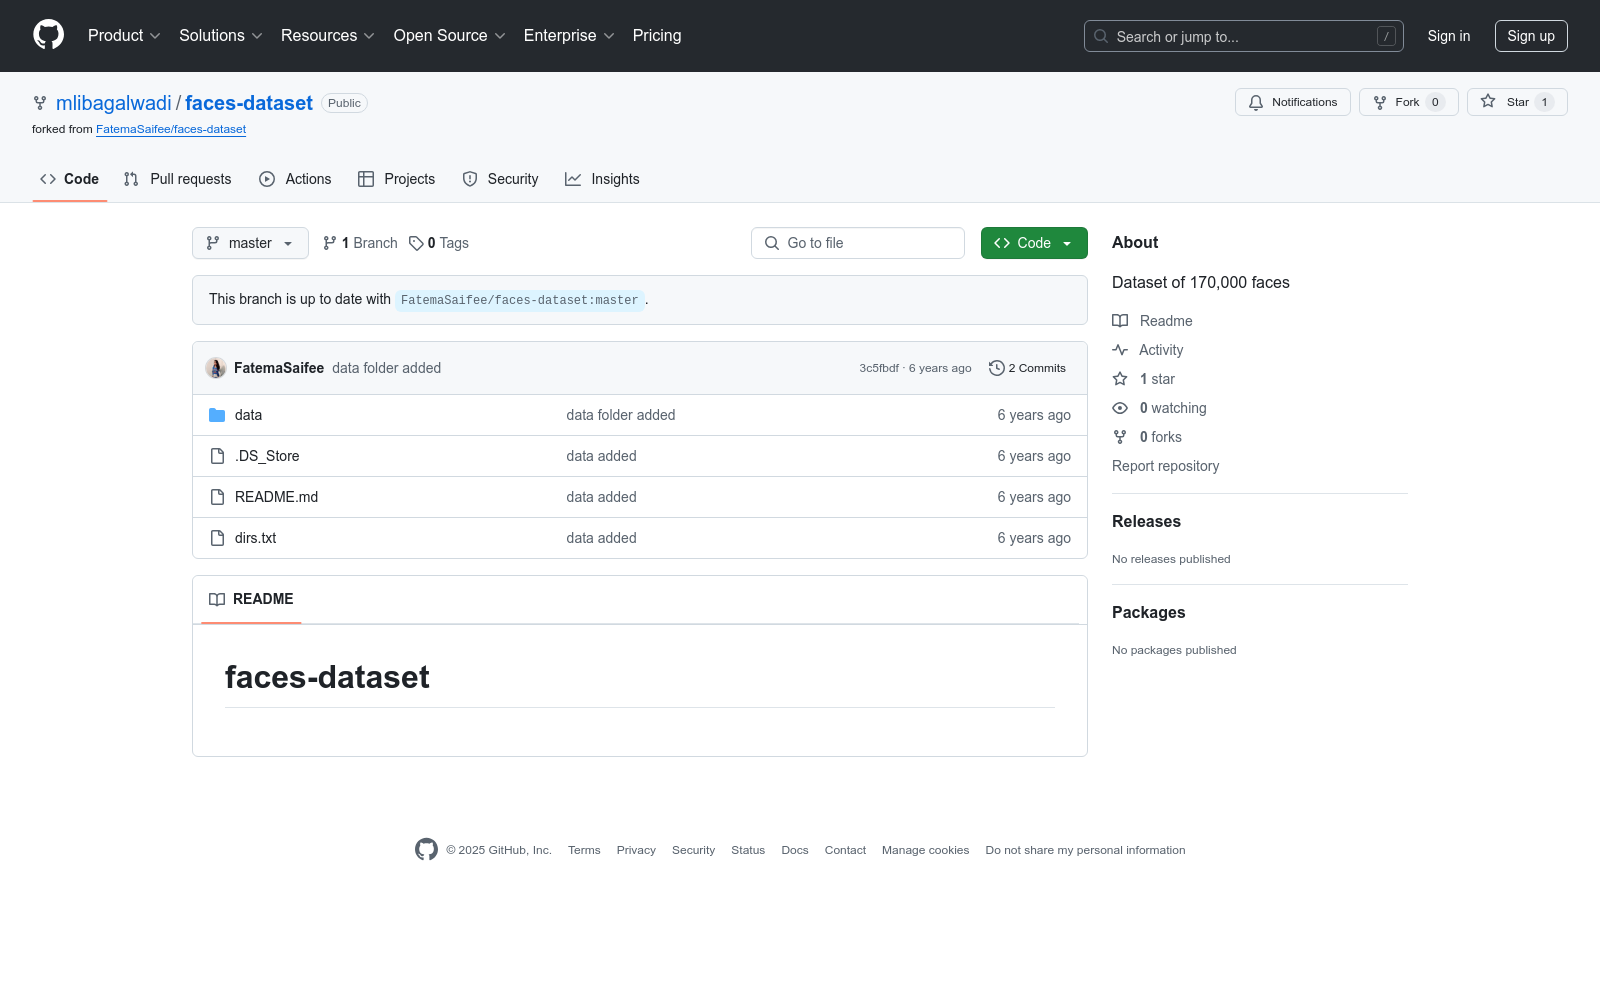This screenshot has height=1000, width=1600.
Task: Switch to the Insights tab
Action: click(602, 179)
